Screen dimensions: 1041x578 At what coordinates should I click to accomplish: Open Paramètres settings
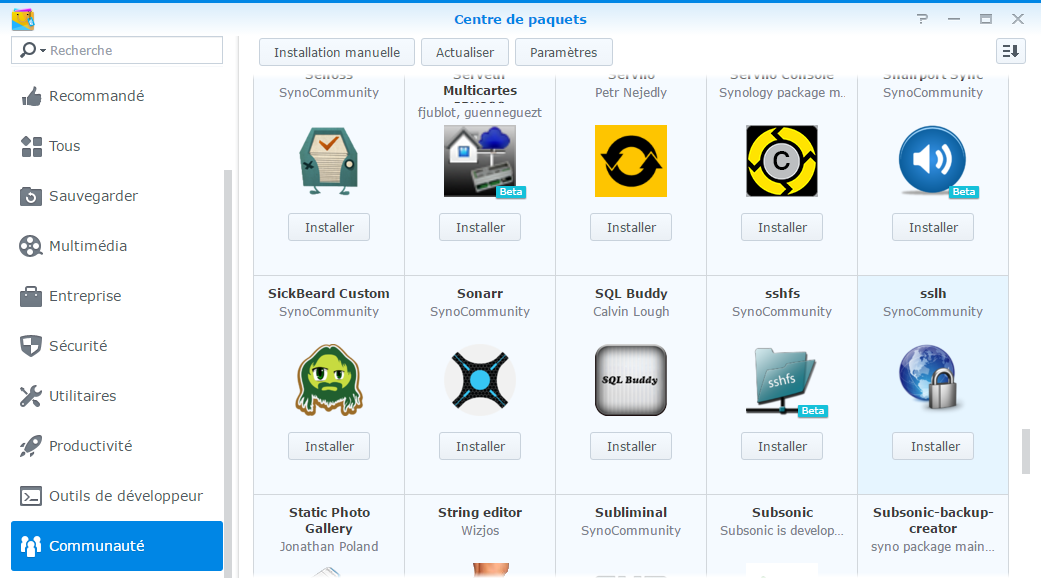tap(564, 52)
